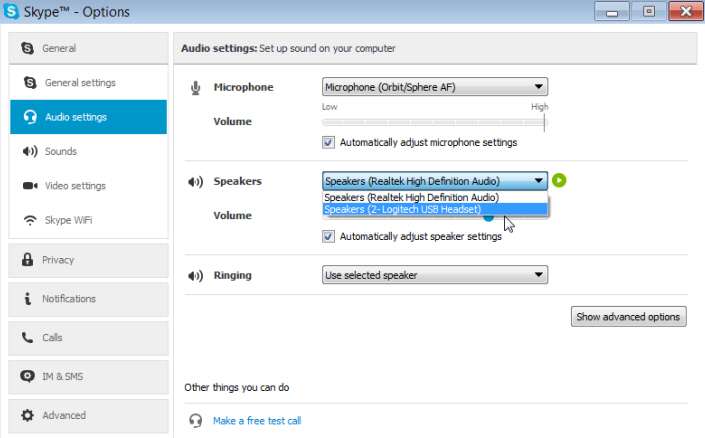Choose Speakers (Realtek High Definition Audio) from list

click(x=435, y=197)
